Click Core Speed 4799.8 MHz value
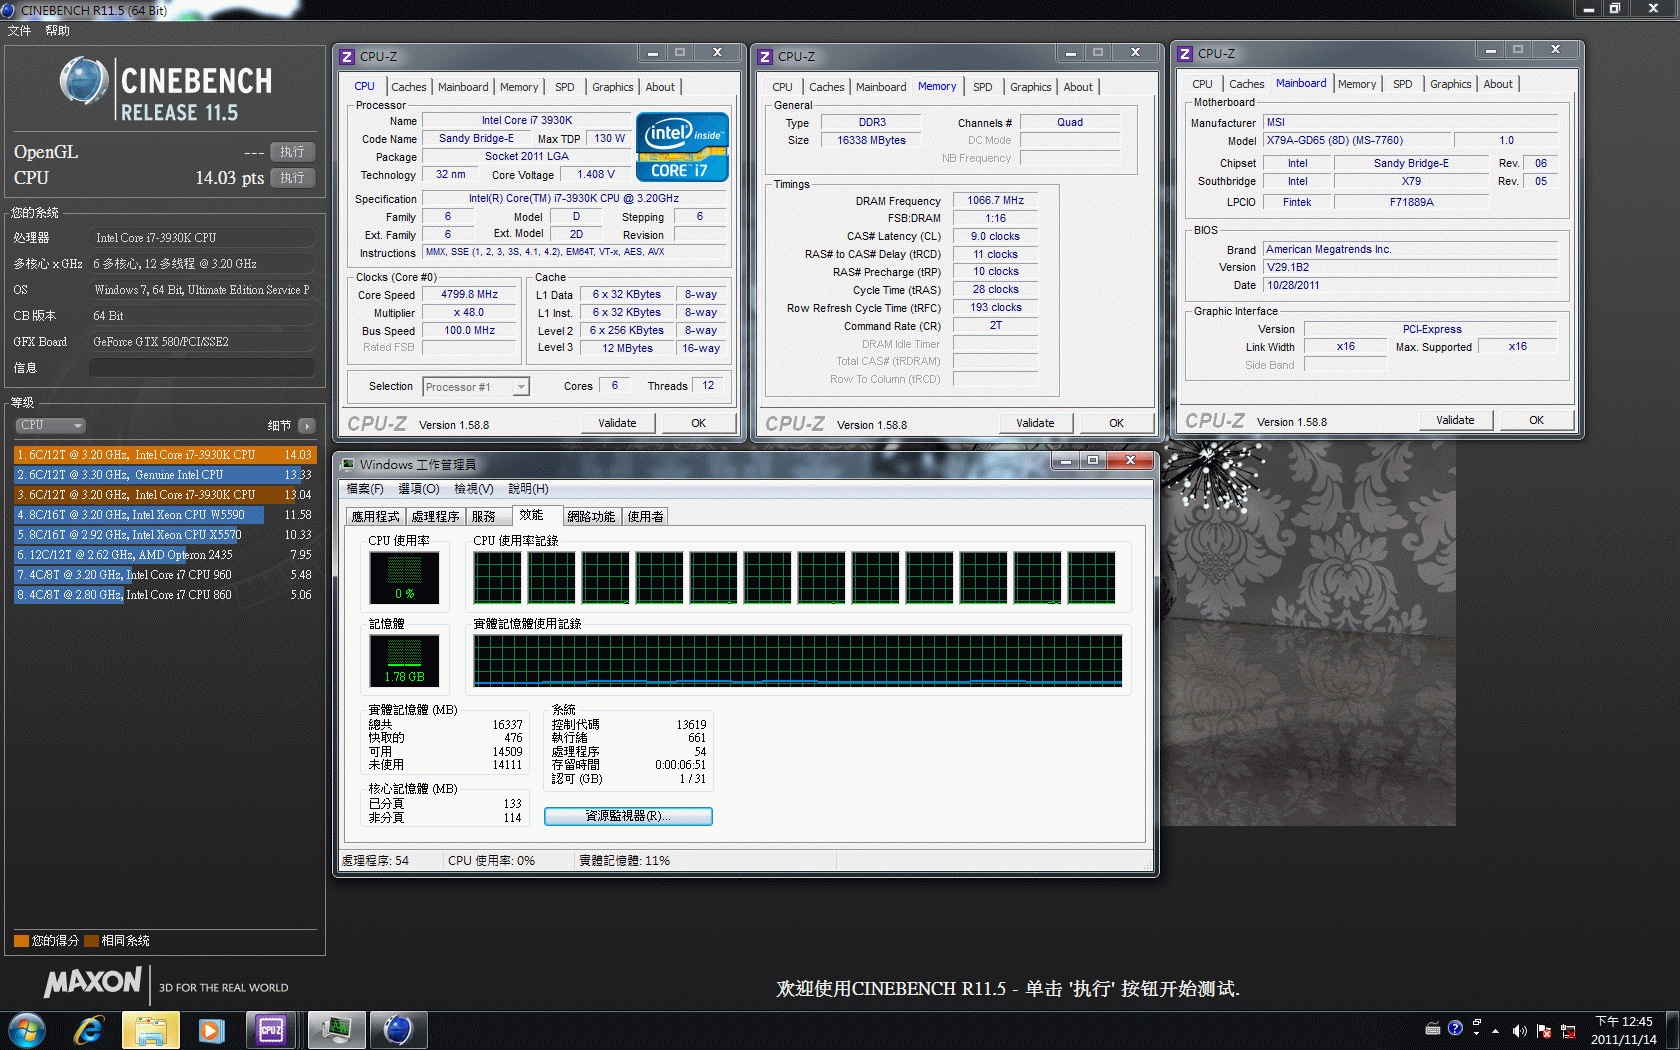 pyautogui.click(x=469, y=295)
